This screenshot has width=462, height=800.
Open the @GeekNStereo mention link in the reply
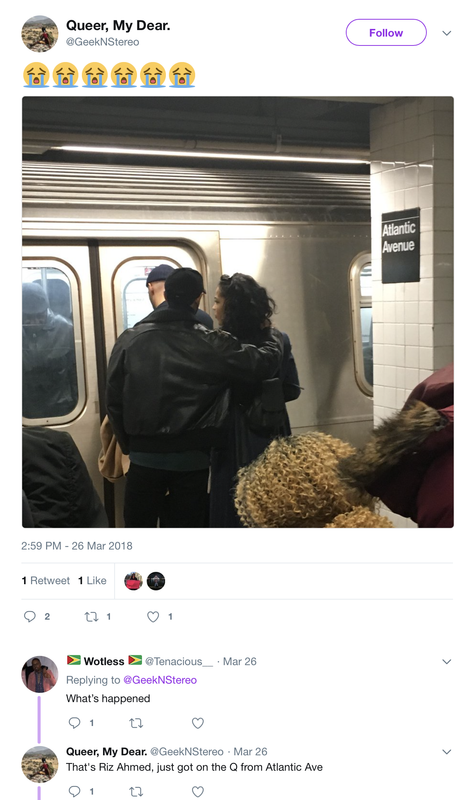point(160,680)
